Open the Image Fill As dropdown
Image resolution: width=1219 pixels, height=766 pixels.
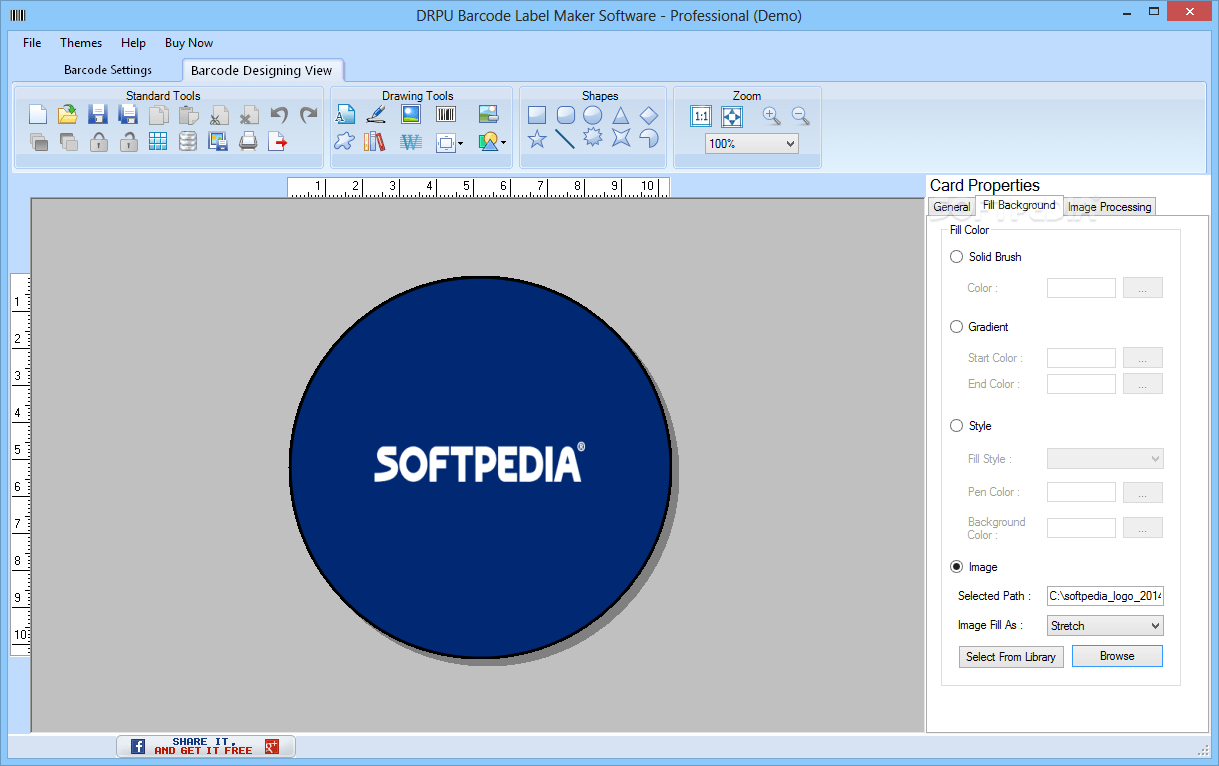1104,625
